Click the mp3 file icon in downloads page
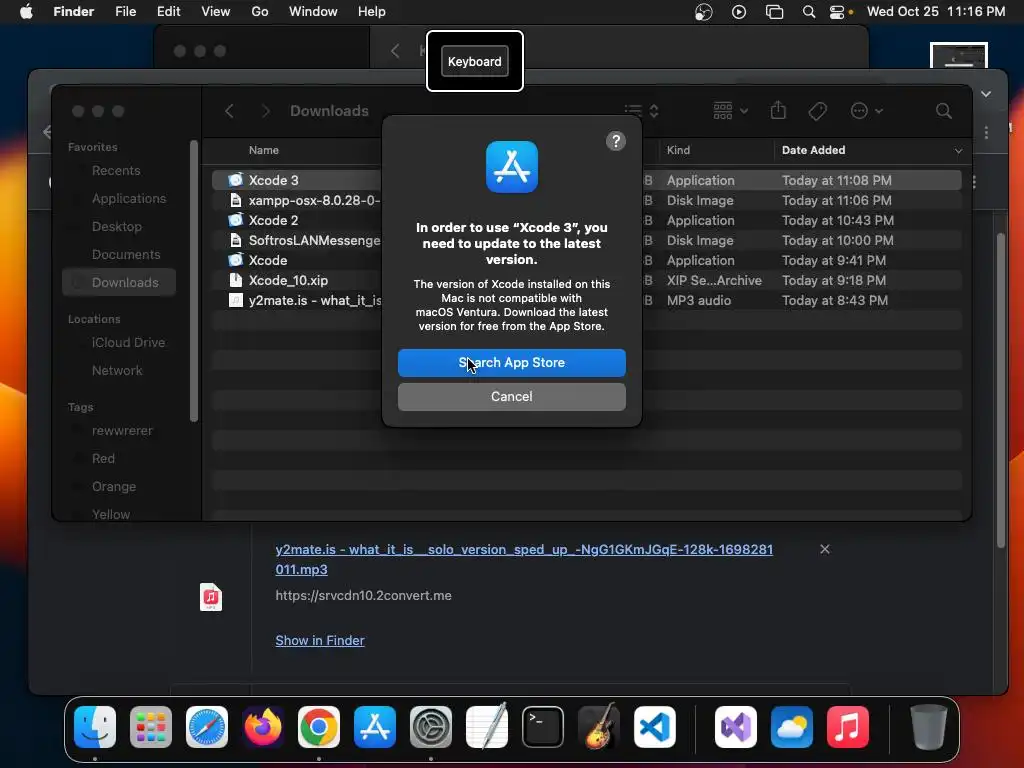Viewport: 1024px width, 768px height. 211,597
